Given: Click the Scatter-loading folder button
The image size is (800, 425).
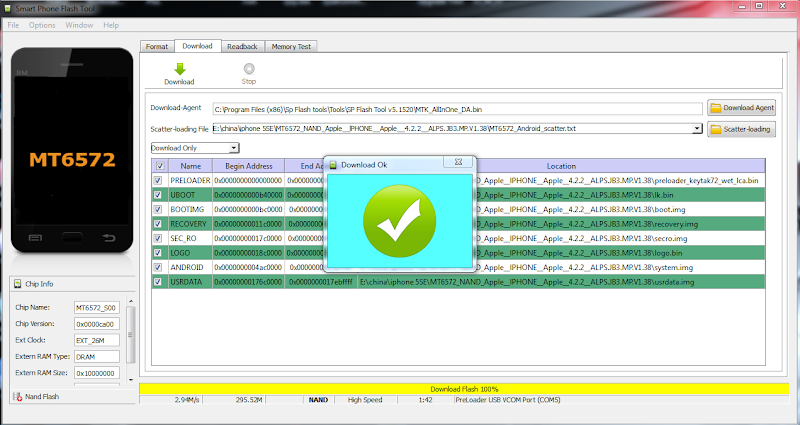Looking at the screenshot, I should point(741,129).
